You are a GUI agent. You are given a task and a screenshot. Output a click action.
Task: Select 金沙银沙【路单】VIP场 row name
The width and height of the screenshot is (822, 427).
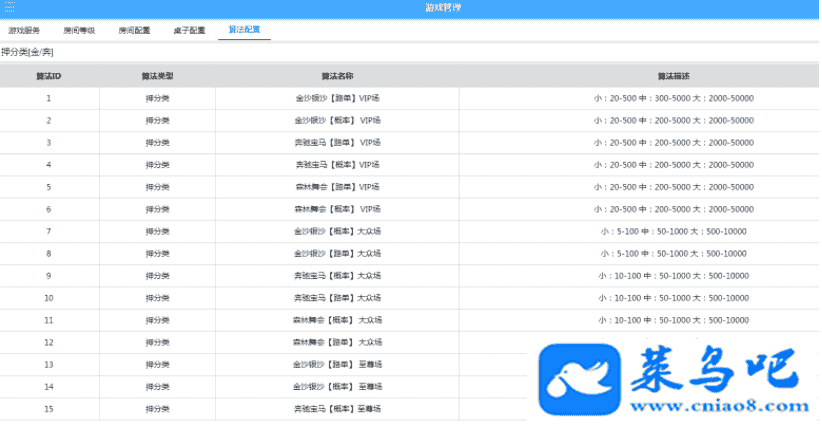(x=337, y=98)
